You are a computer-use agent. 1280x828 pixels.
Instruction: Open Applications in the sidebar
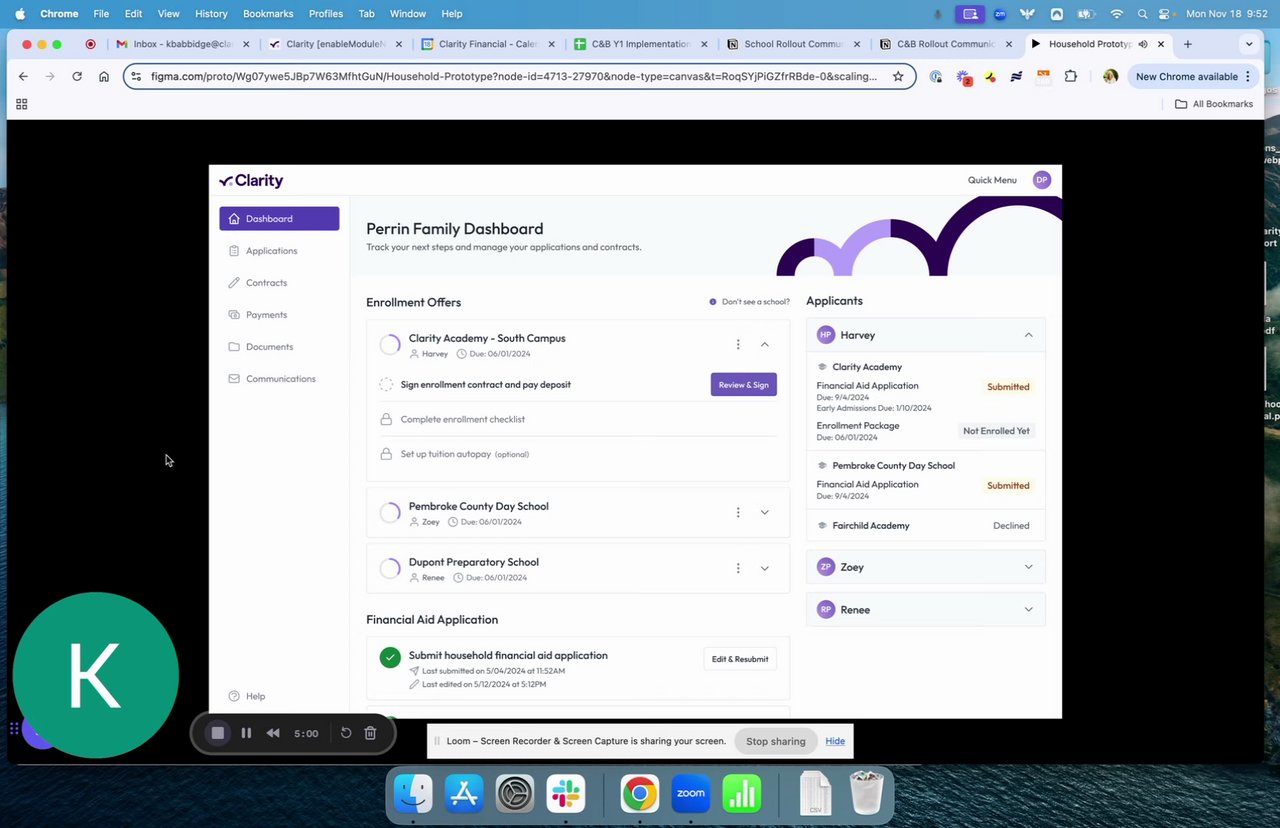[263, 251]
